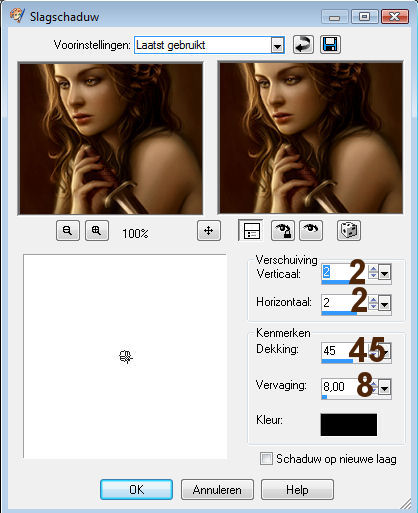Viewport: 418px width, 513px height.
Task: Confirm the drop shadow with OK
Action: 136,490
